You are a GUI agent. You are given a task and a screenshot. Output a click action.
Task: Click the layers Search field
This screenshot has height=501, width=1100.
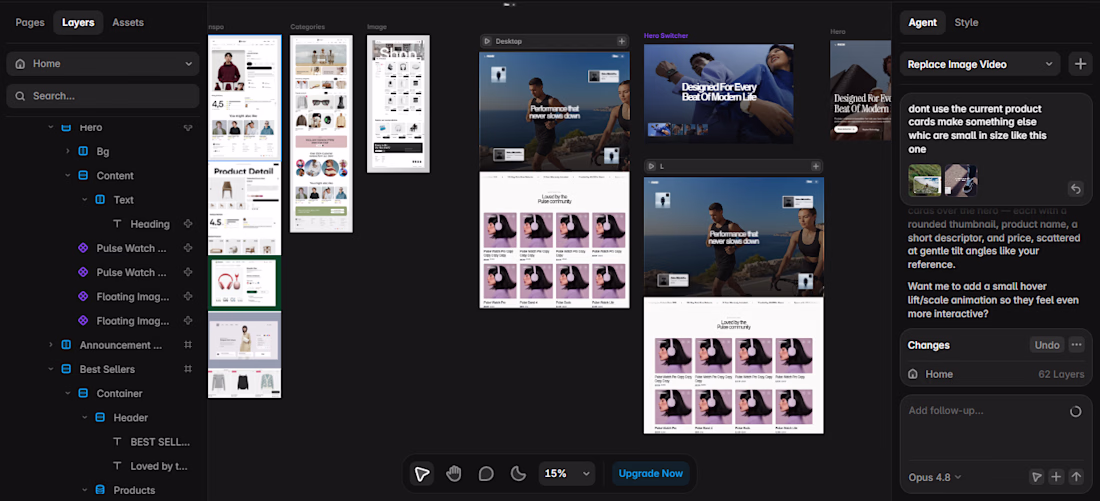pyautogui.click(x=103, y=96)
